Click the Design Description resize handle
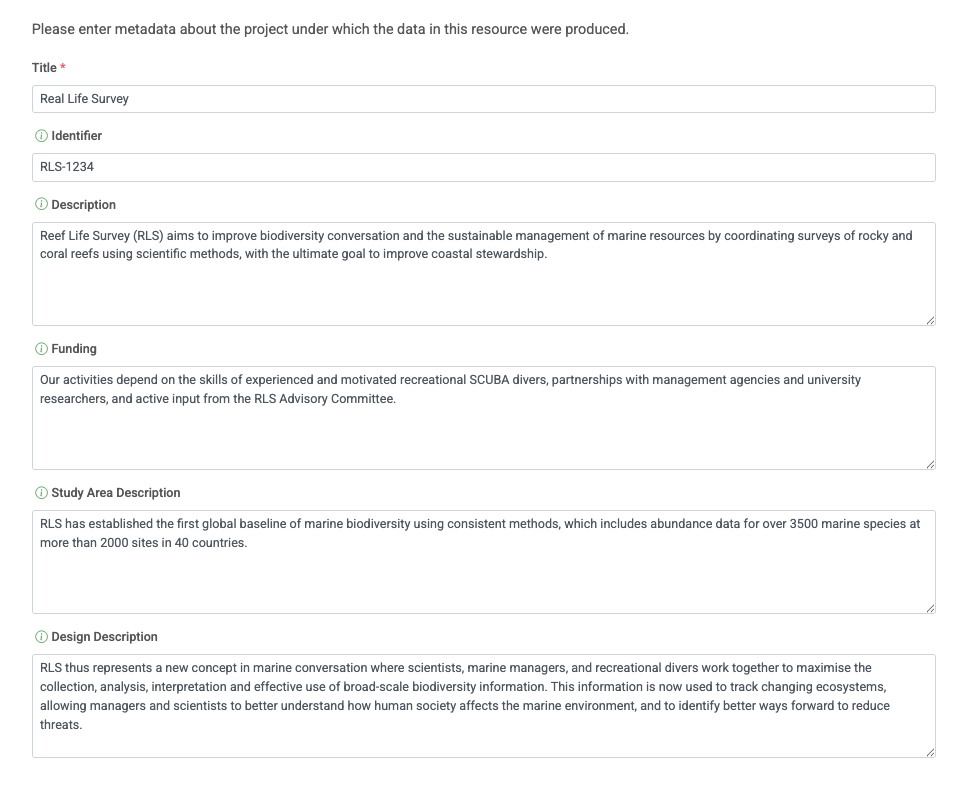The image size is (970, 795). point(929,750)
